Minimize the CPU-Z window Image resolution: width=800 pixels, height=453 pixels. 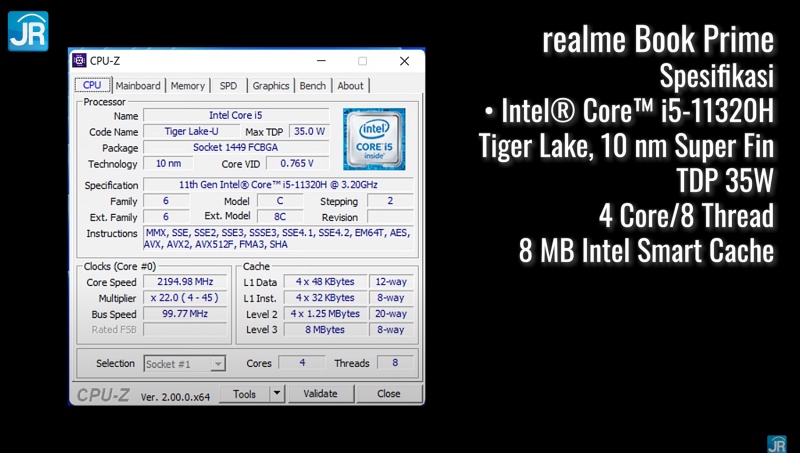tap(321, 61)
